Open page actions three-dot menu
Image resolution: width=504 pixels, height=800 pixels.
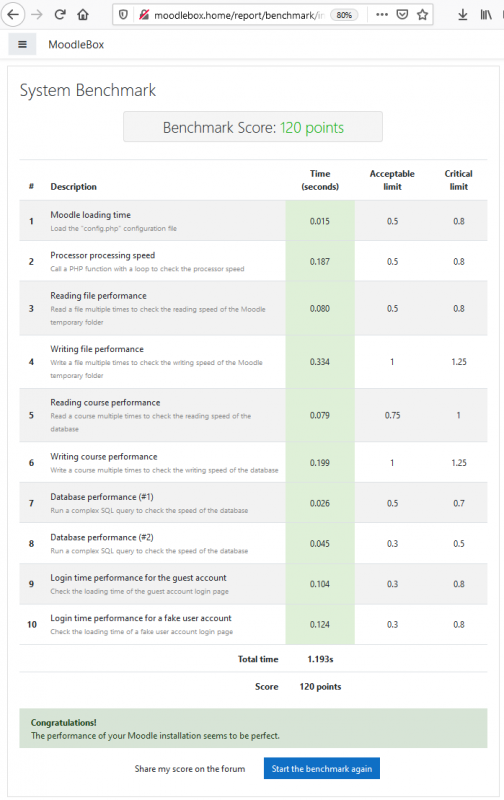(x=382, y=14)
